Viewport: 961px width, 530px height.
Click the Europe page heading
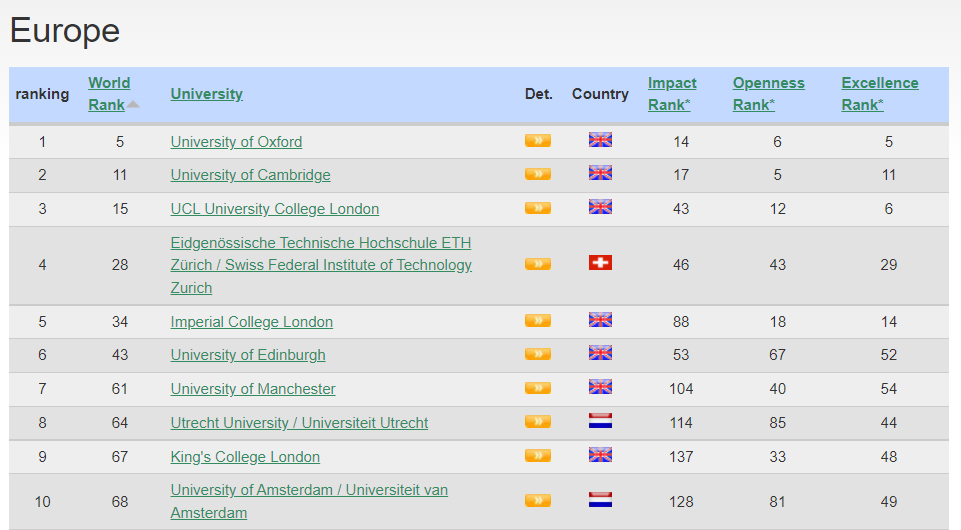pos(65,31)
